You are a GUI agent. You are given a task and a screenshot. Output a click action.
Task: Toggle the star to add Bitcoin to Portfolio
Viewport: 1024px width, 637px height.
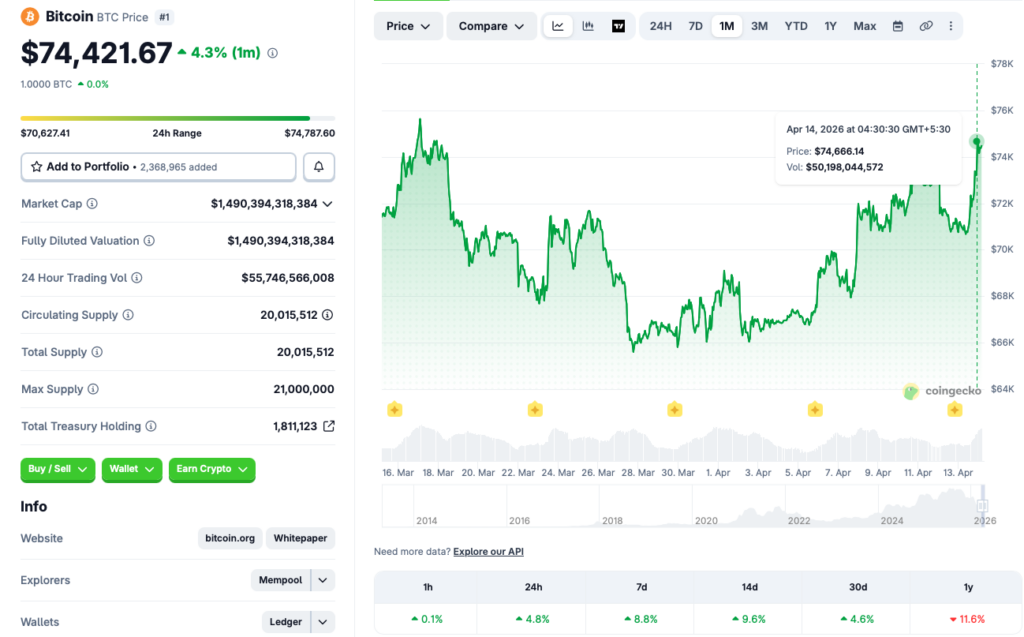click(x=38, y=167)
